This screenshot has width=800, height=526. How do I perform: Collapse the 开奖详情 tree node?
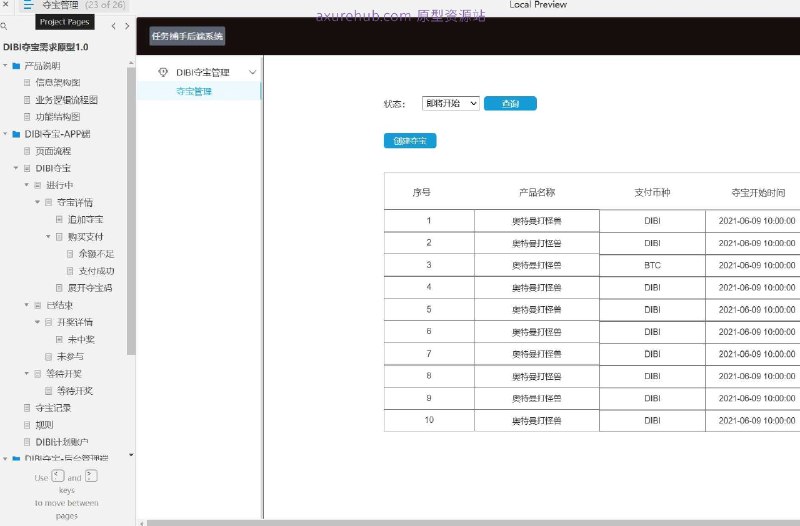point(37,322)
